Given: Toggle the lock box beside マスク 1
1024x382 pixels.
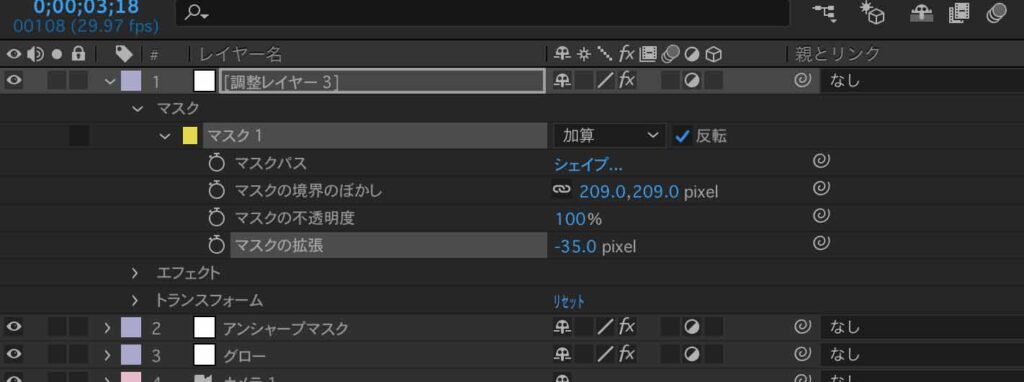Looking at the screenshot, I should click(79, 136).
